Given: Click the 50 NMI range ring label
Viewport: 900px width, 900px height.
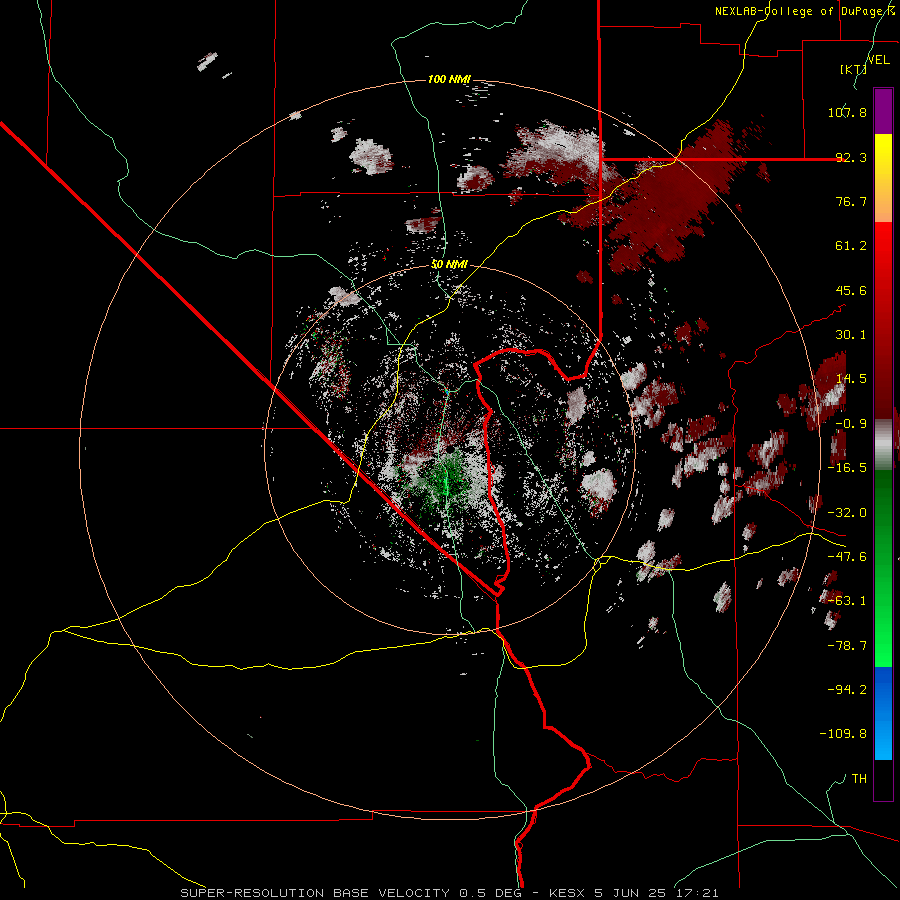Looking at the screenshot, I should pyautogui.click(x=449, y=264).
